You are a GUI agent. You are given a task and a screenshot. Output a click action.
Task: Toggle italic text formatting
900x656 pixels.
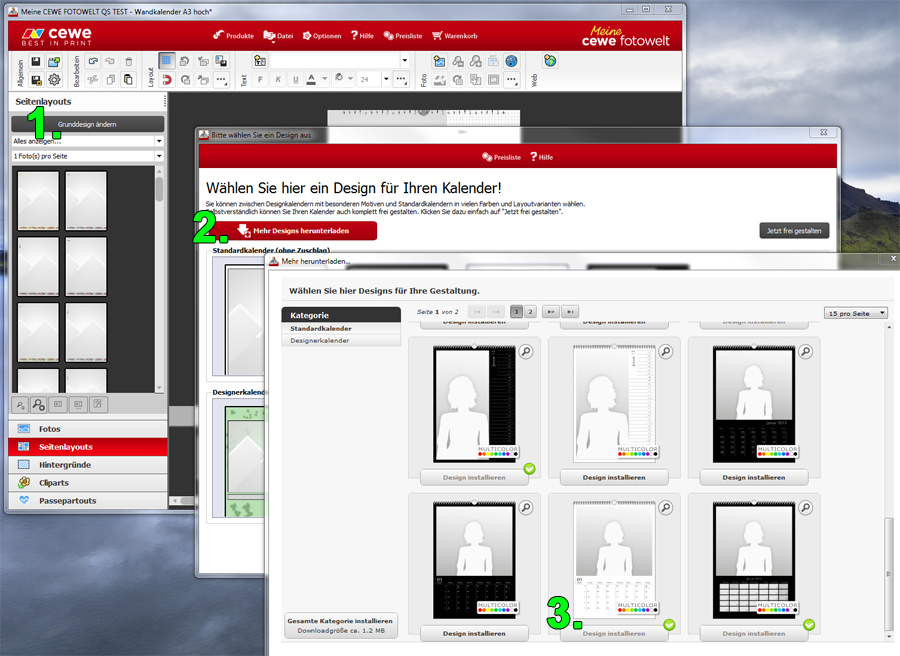(278, 79)
